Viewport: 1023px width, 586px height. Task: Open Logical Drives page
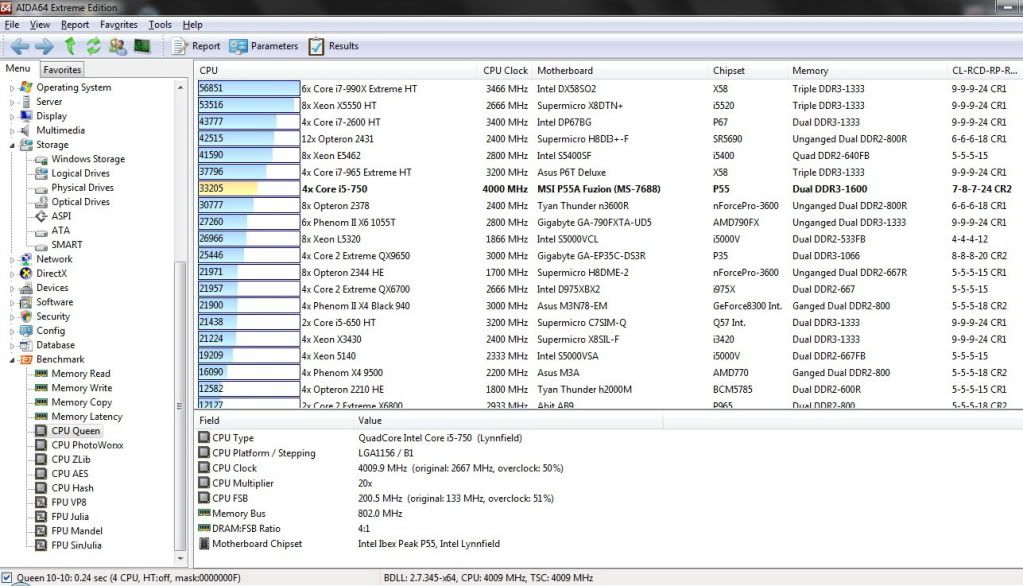pyautogui.click(x=80, y=173)
